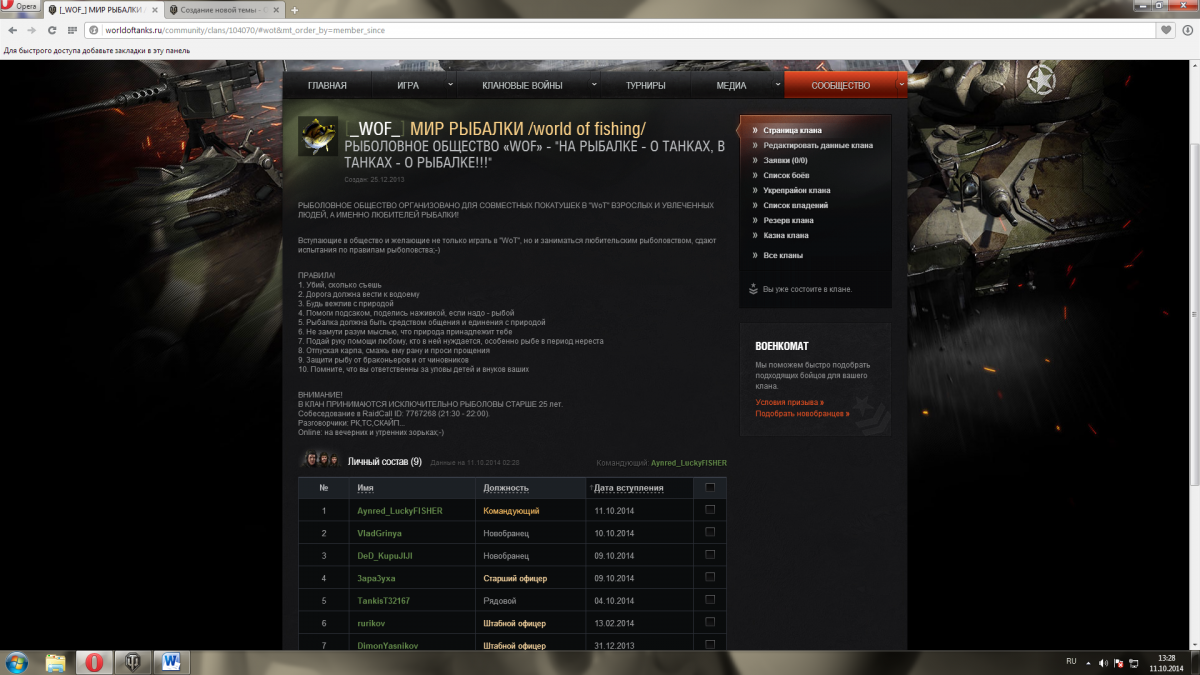Sort table by Должность column

click(x=506, y=488)
